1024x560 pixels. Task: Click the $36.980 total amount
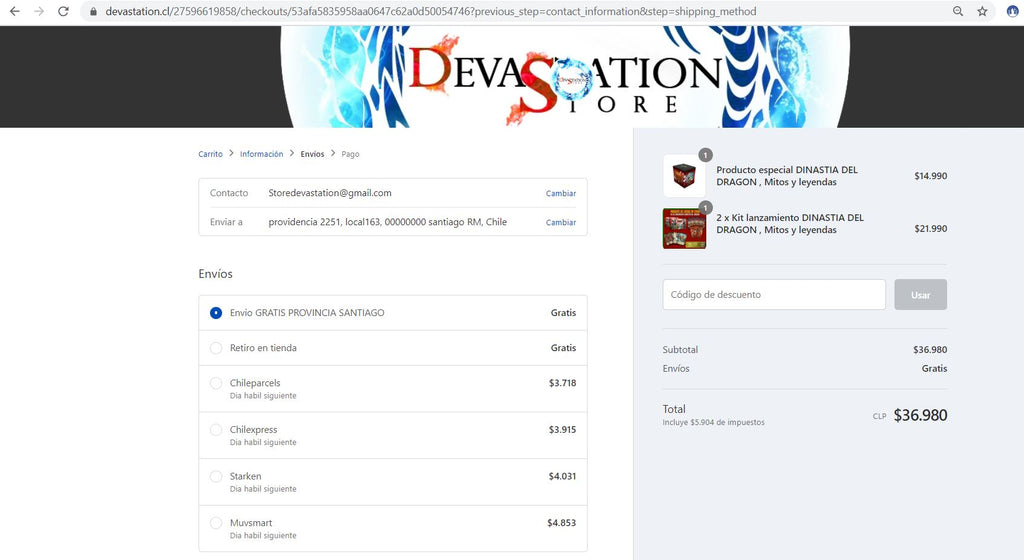(x=920, y=415)
